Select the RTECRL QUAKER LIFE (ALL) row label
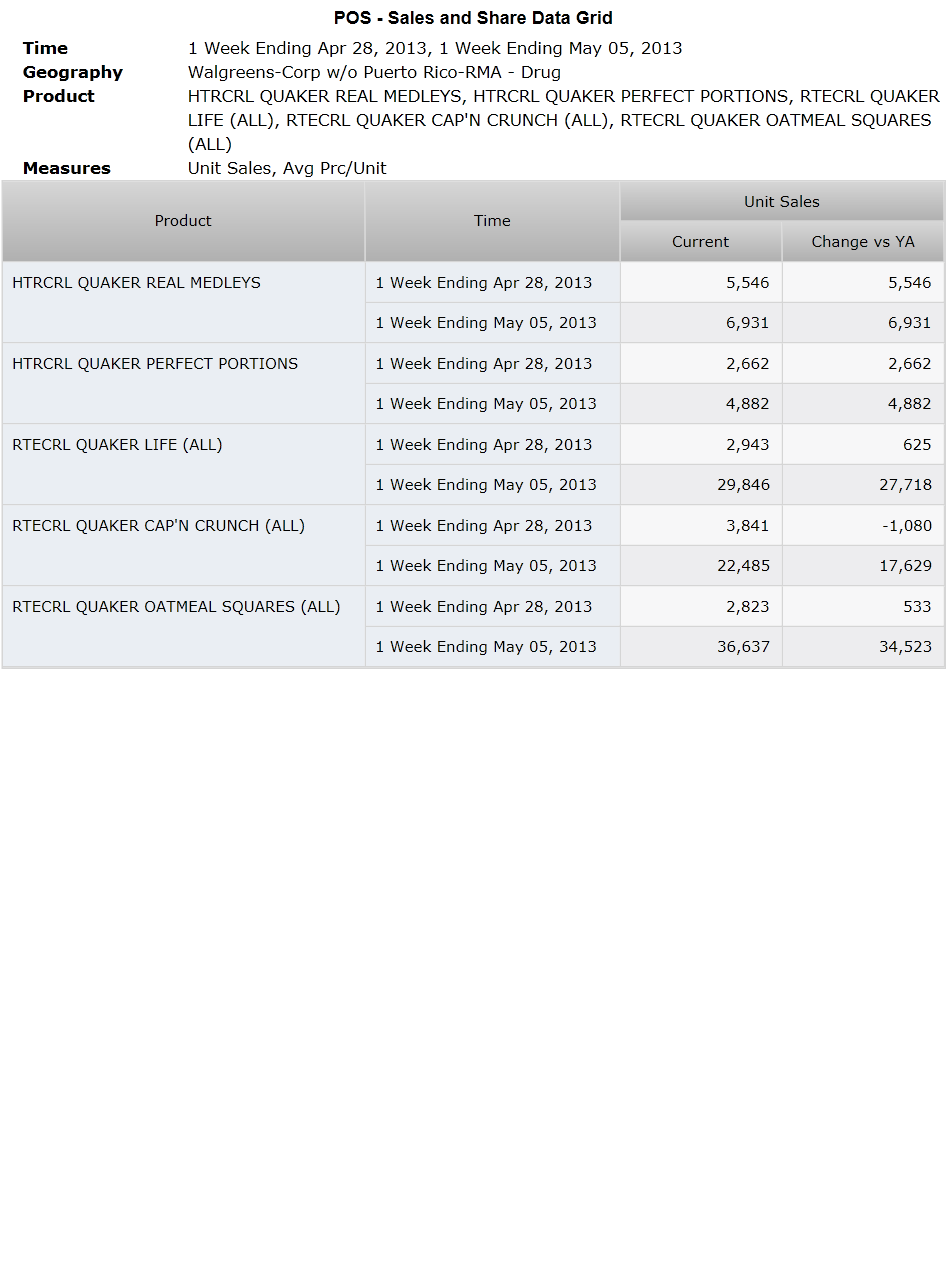The height and width of the screenshot is (1284, 946). [183, 464]
